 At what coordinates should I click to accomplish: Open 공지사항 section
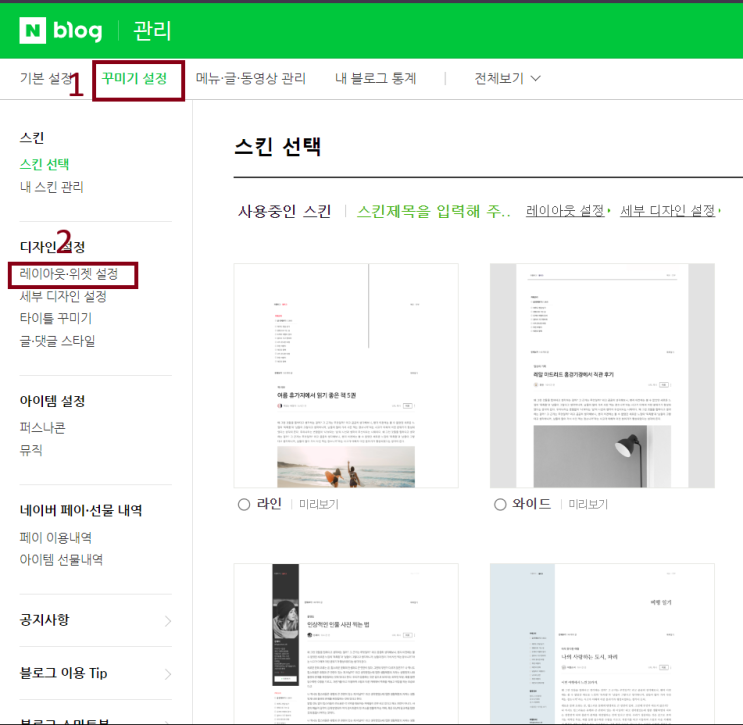coord(45,620)
